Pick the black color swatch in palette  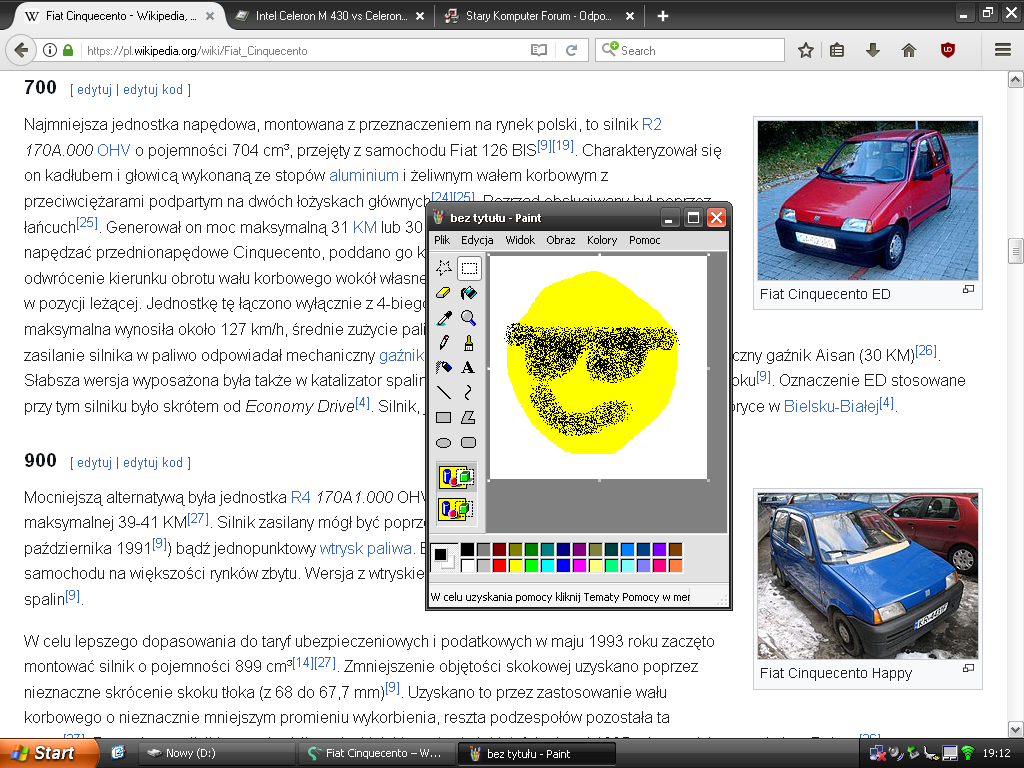click(468, 549)
